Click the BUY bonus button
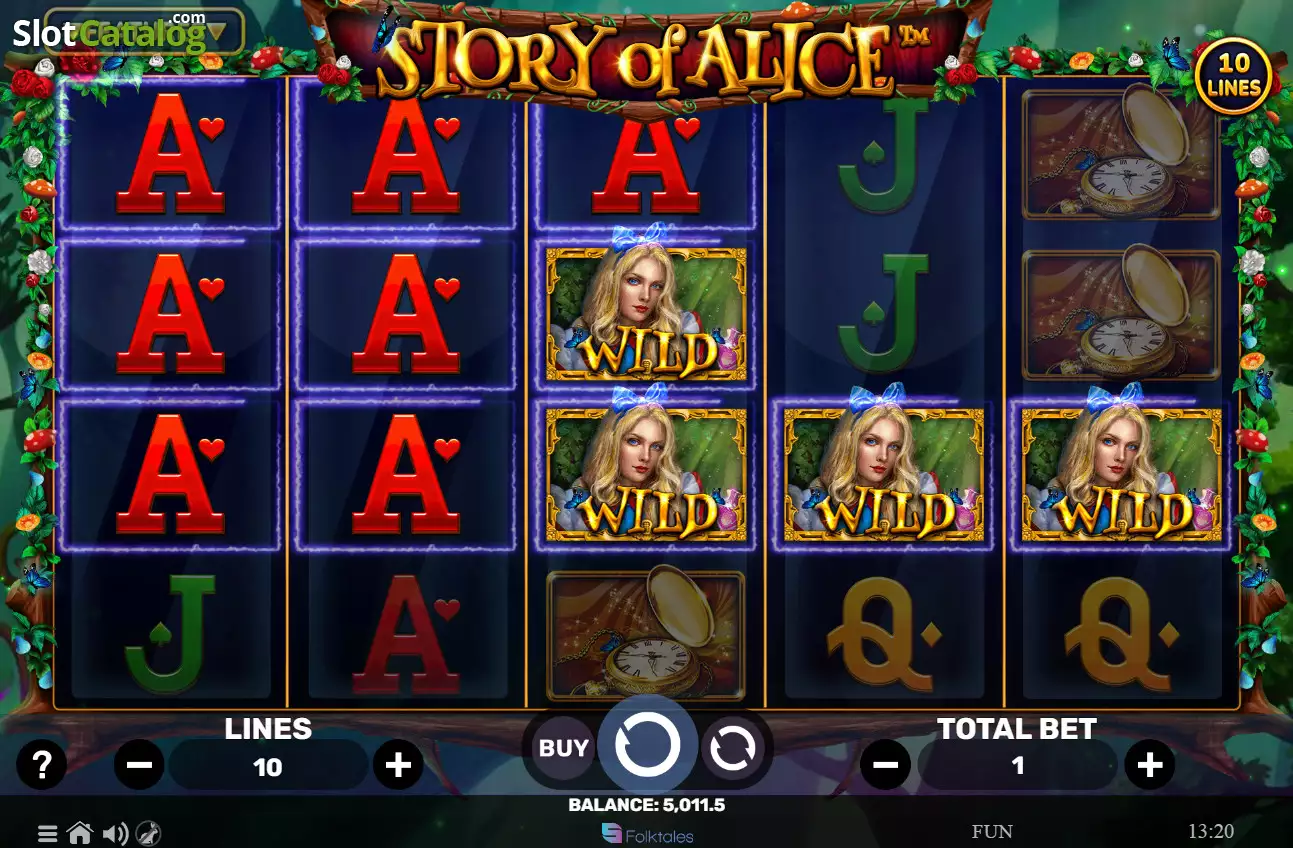Viewport: 1293px width, 848px height. tap(564, 747)
